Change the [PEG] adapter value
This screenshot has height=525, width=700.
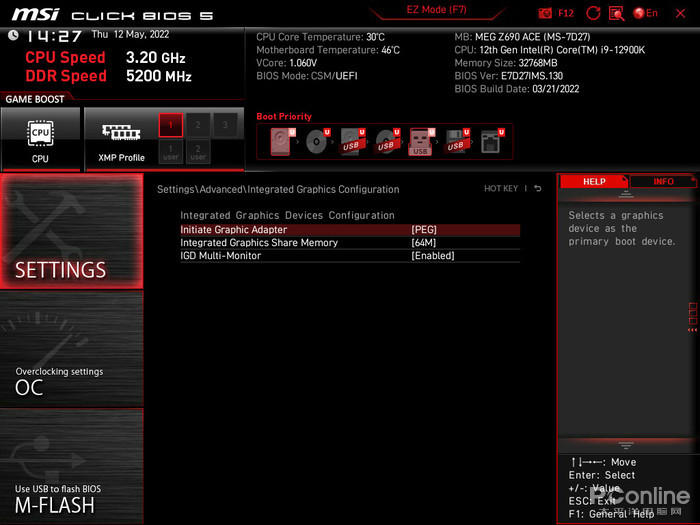point(424,230)
